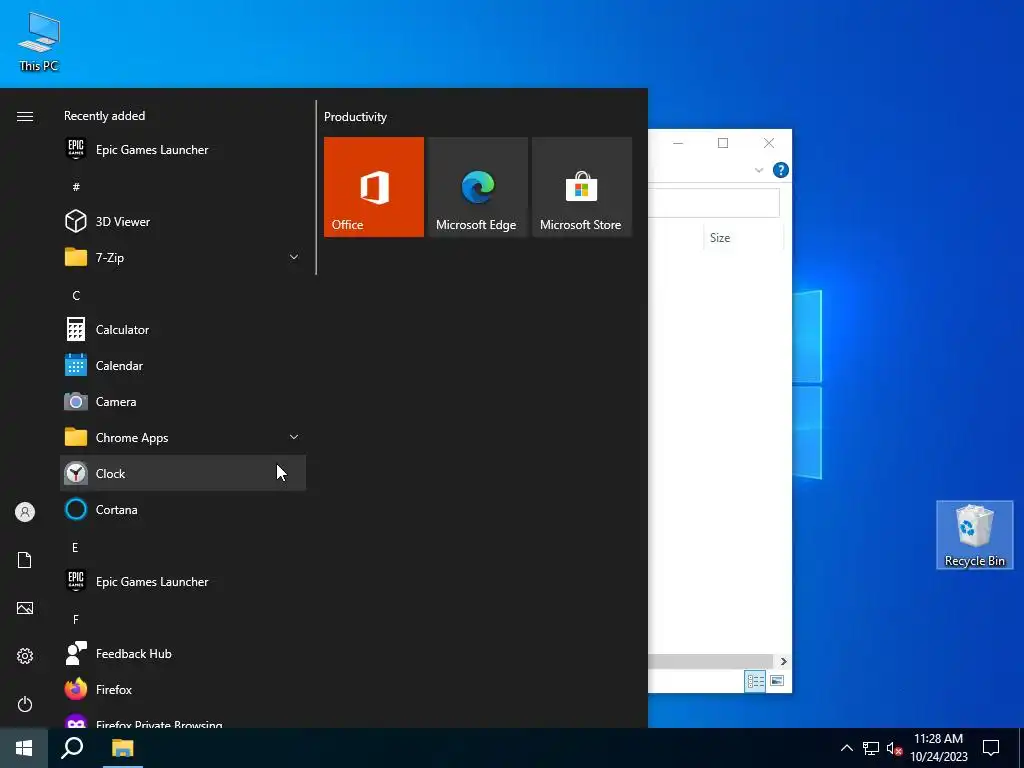Image resolution: width=1024 pixels, height=768 pixels.
Task: Jump to the C letter group
Action: [x=76, y=295]
